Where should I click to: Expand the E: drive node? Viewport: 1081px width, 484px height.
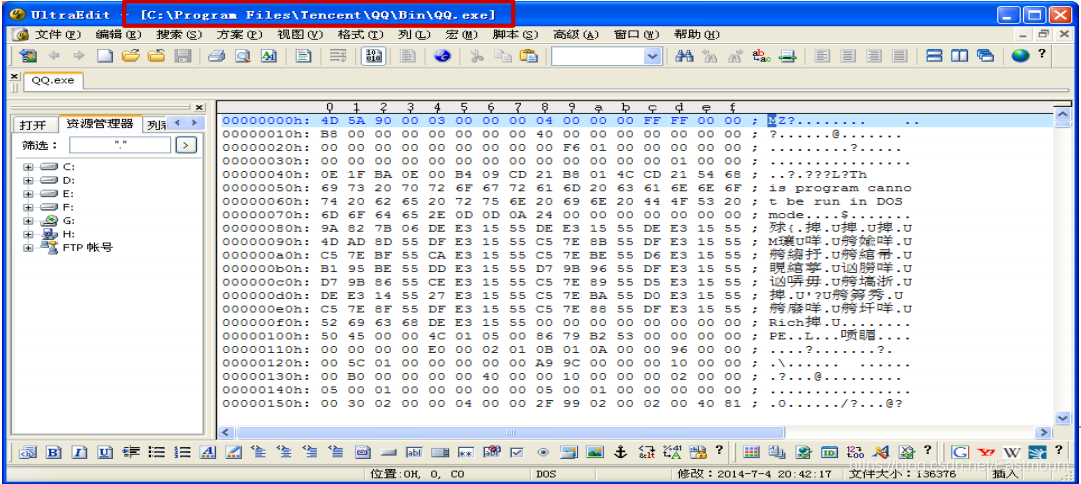28,194
